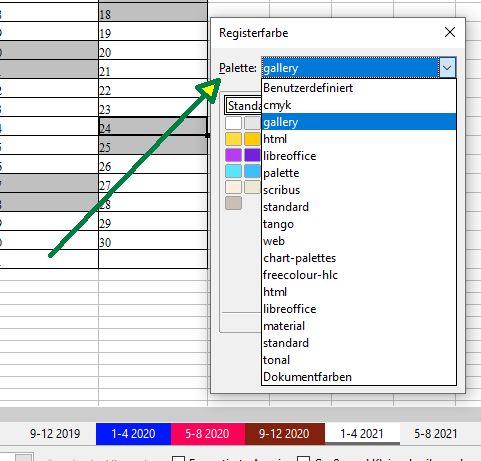481x461 pixels.
Task: Open the brown 9-12 2020 sheet tab
Action: tap(284, 434)
